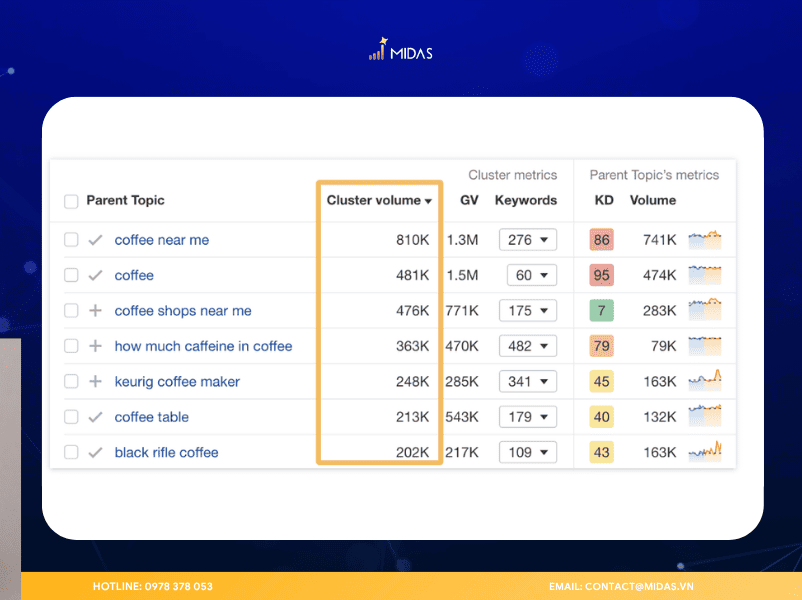Click the KD column header
802x600 pixels.
point(604,200)
